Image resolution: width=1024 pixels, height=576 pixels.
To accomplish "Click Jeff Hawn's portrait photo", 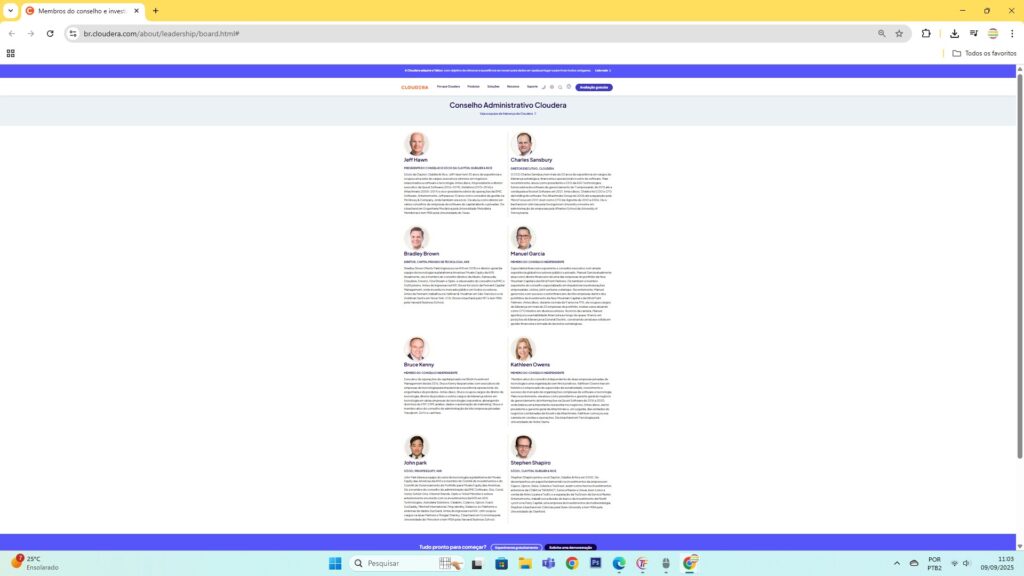I will [x=416, y=144].
